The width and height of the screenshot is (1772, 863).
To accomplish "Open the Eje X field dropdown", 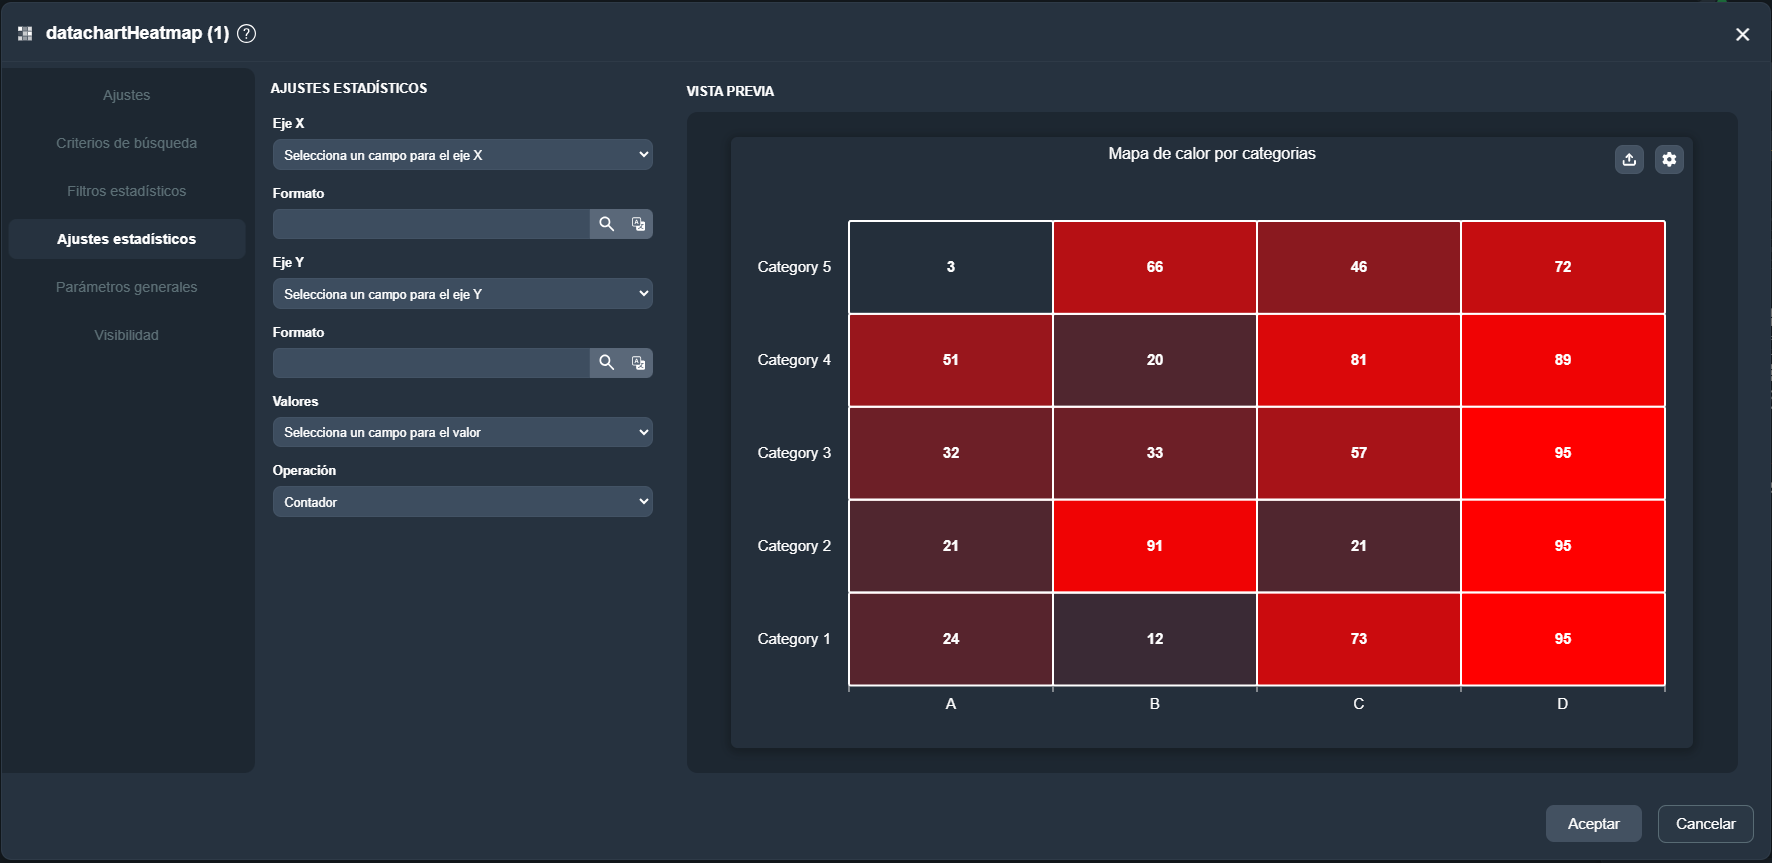I will [x=462, y=155].
